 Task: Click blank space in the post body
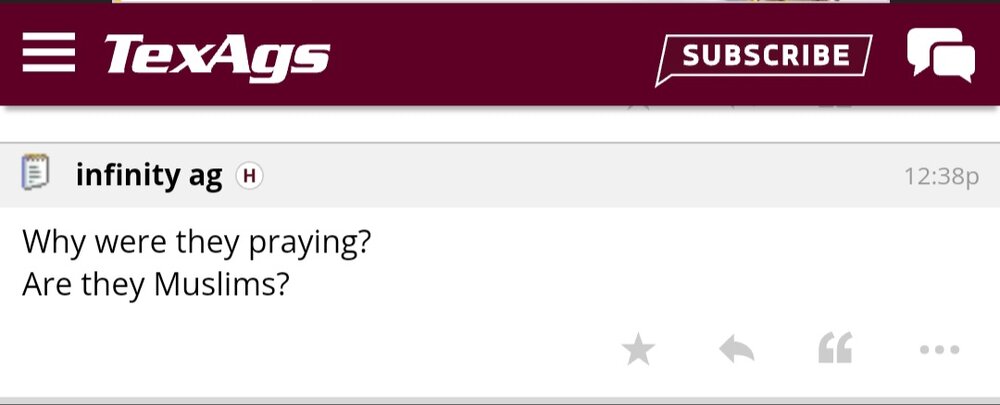coord(650,265)
